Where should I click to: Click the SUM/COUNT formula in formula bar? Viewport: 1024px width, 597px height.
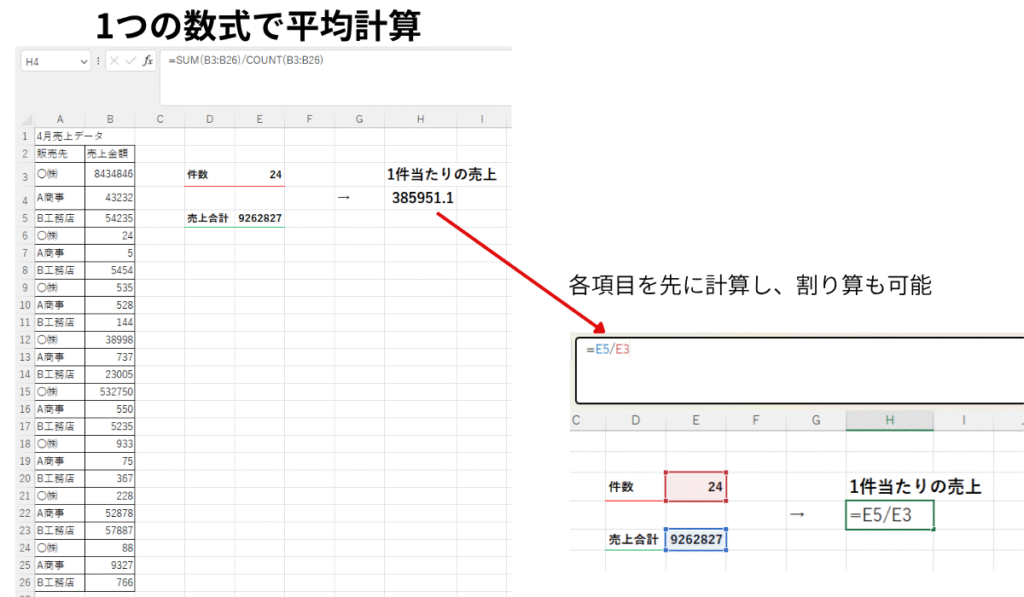[x=246, y=61]
